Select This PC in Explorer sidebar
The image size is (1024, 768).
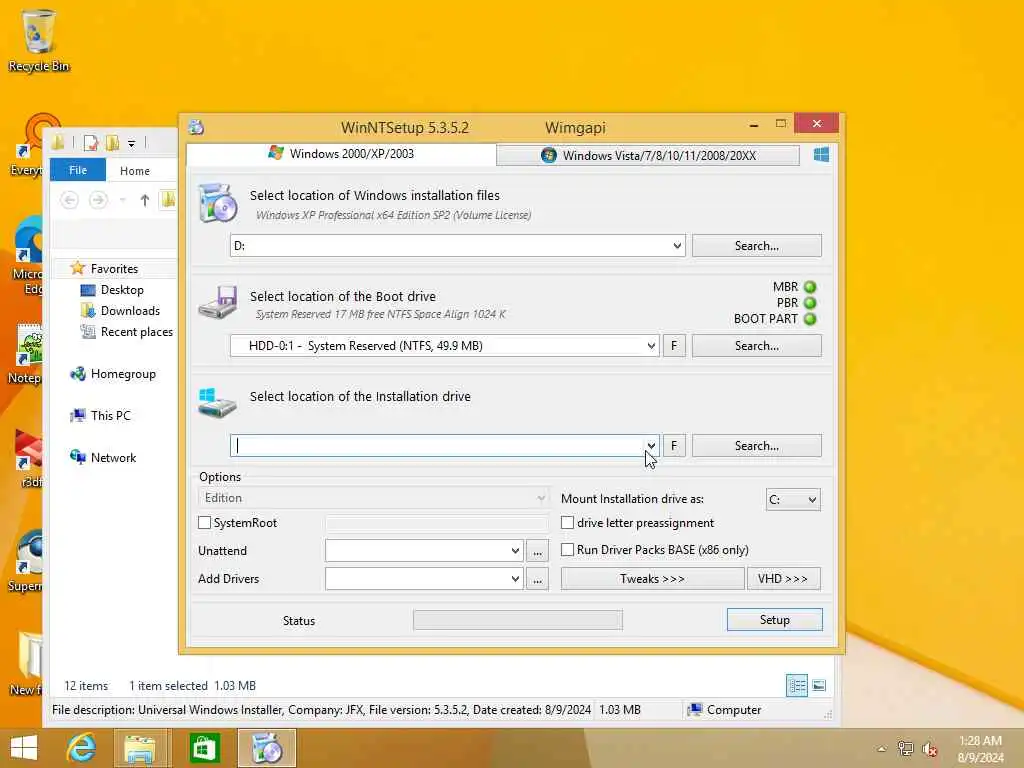[x=110, y=415]
